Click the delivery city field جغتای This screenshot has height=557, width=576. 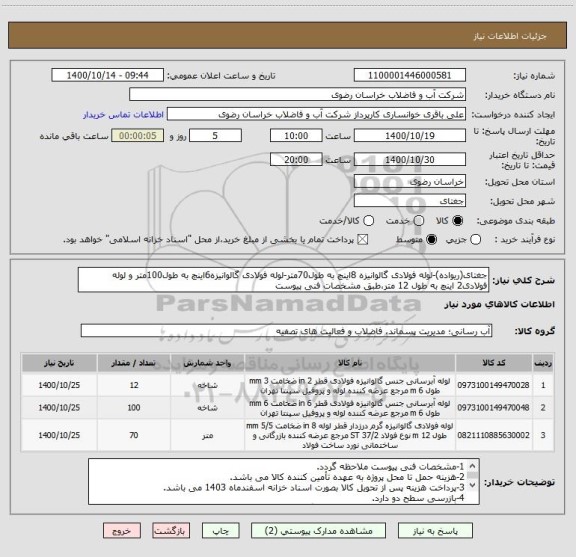410,201
